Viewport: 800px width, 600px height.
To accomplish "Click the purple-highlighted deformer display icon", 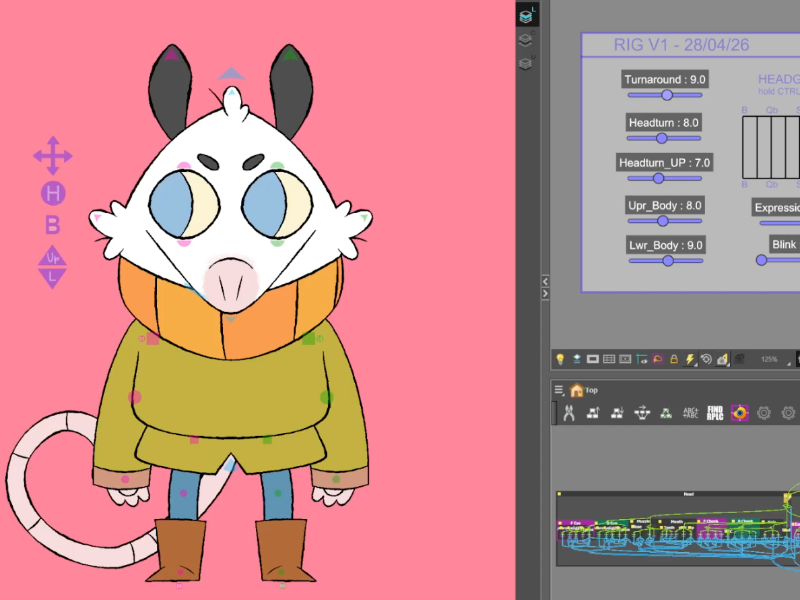I will [658, 359].
